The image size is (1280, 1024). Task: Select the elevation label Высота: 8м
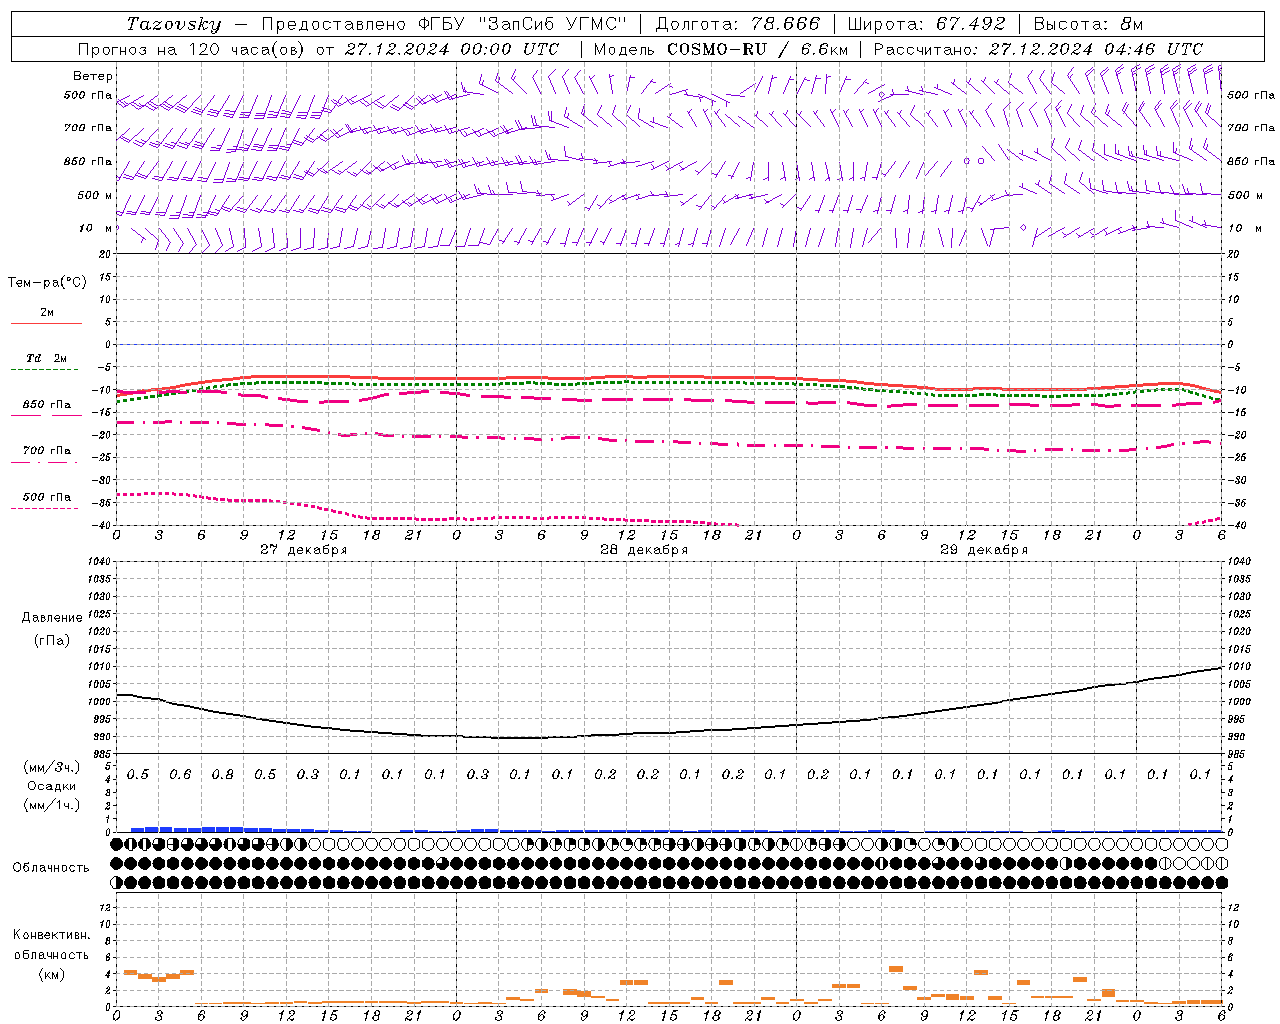tap(1088, 24)
